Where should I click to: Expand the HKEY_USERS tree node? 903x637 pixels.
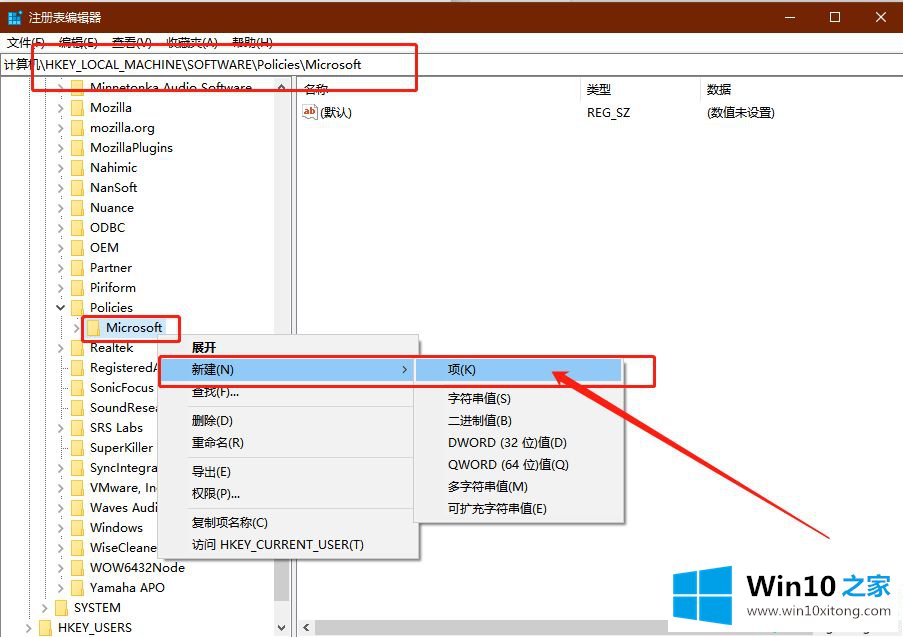[28, 628]
